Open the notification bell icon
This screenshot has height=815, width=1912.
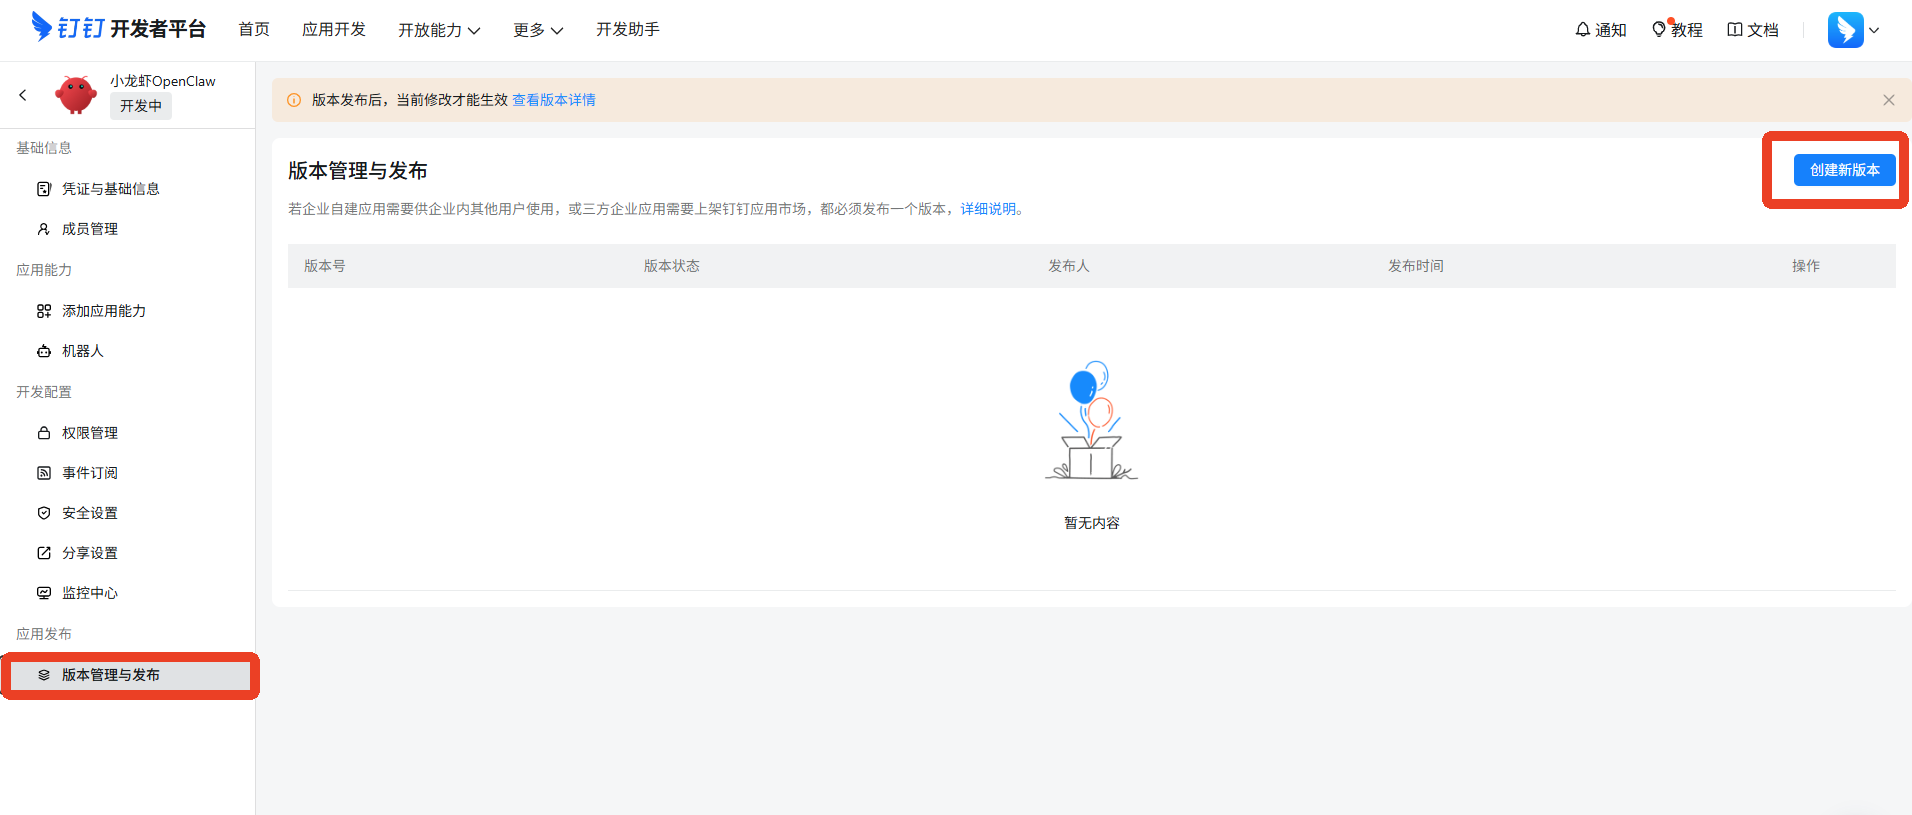pos(1583,30)
